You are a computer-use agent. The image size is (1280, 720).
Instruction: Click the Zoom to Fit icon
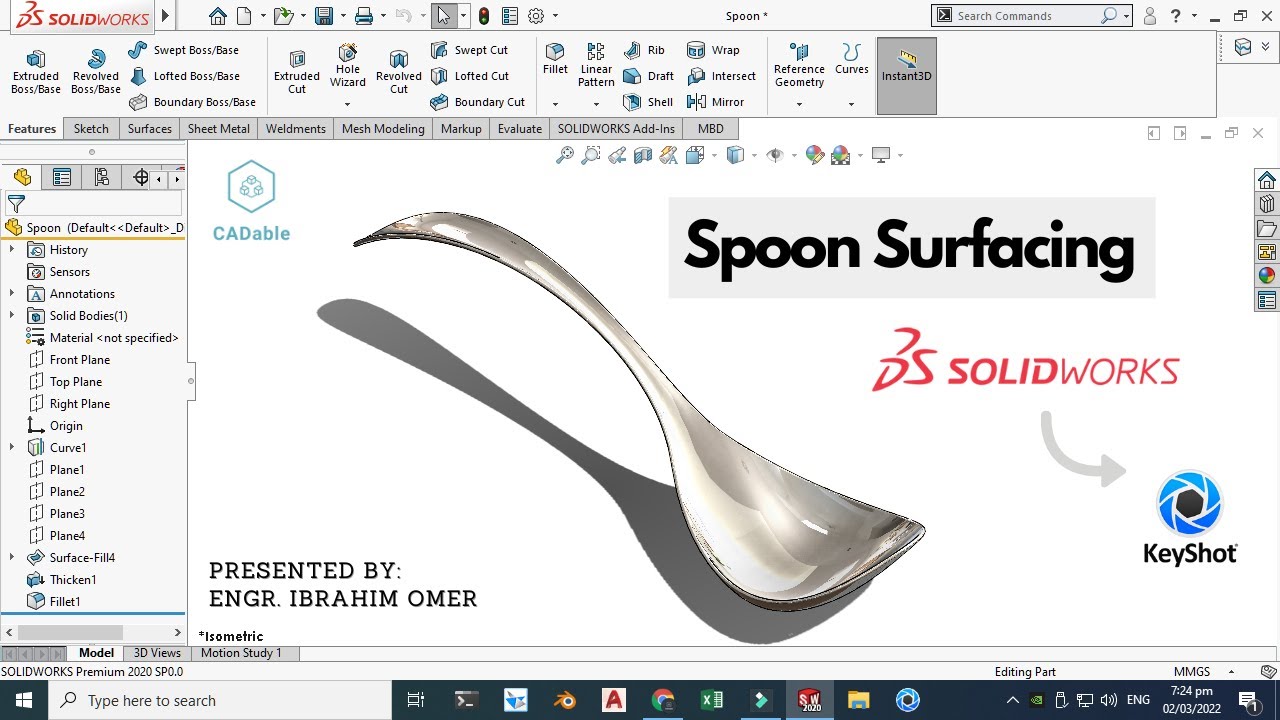pos(565,155)
